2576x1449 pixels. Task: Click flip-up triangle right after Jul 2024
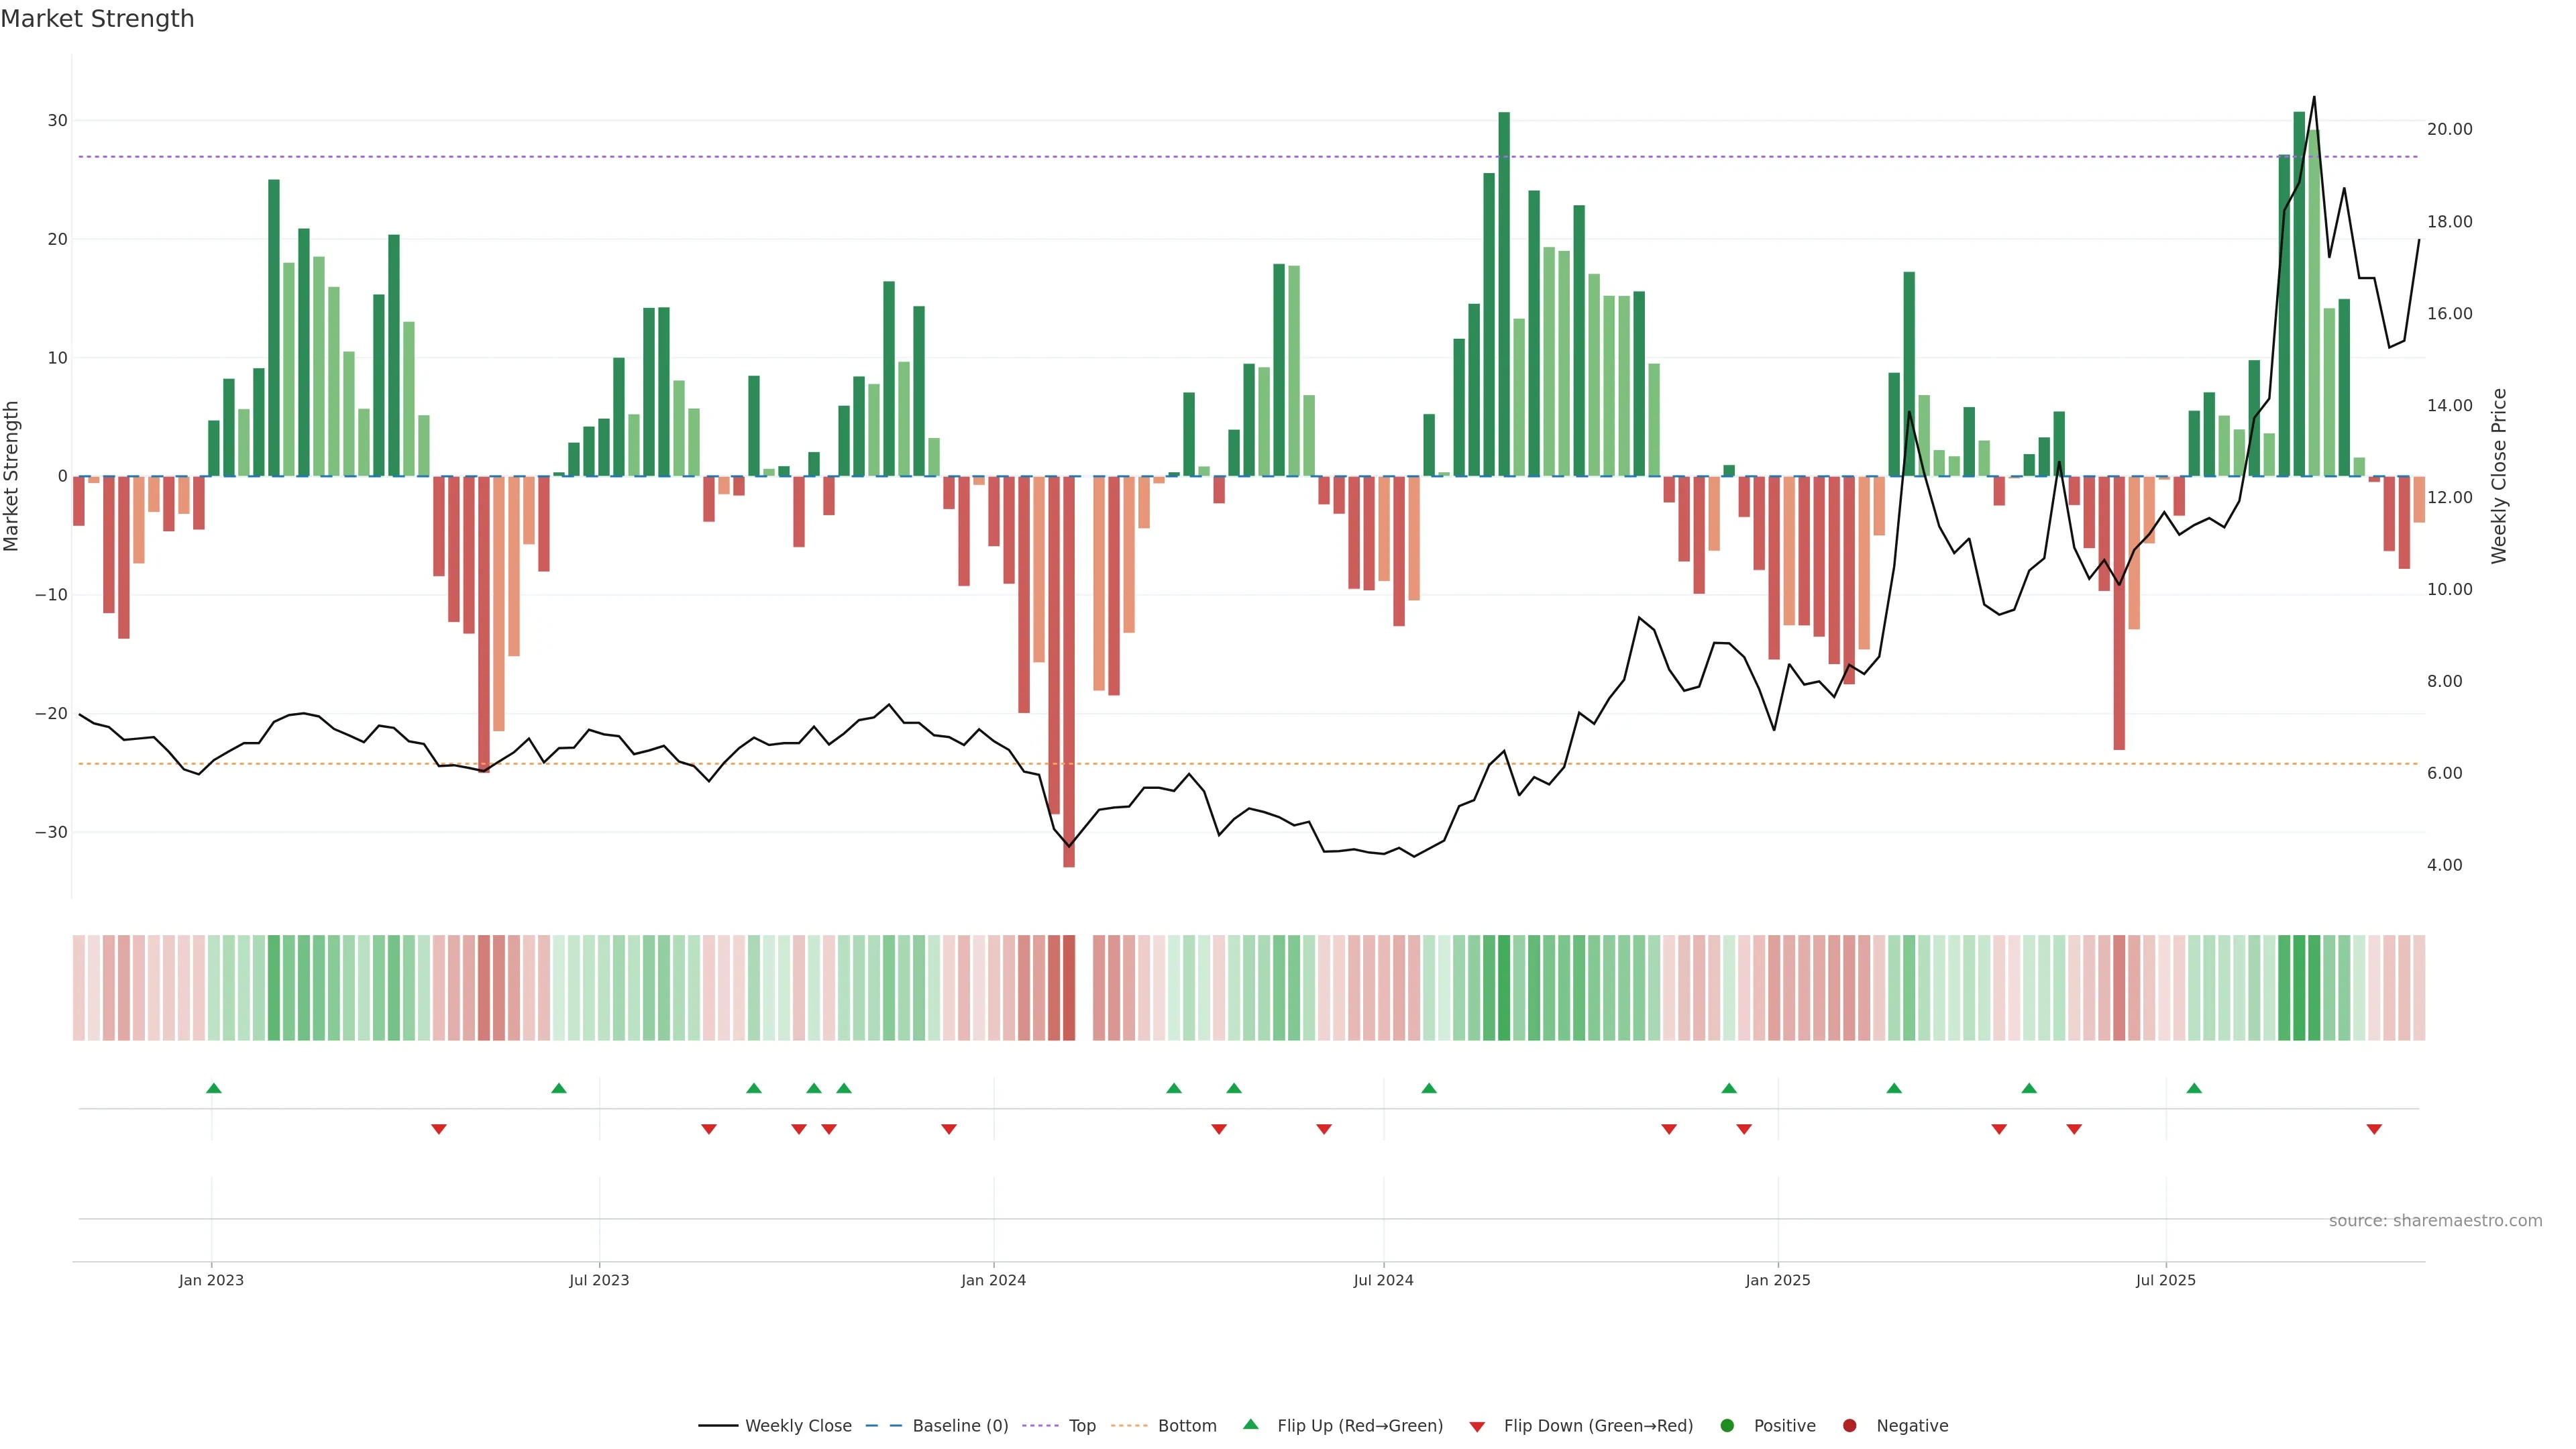click(1429, 1088)
